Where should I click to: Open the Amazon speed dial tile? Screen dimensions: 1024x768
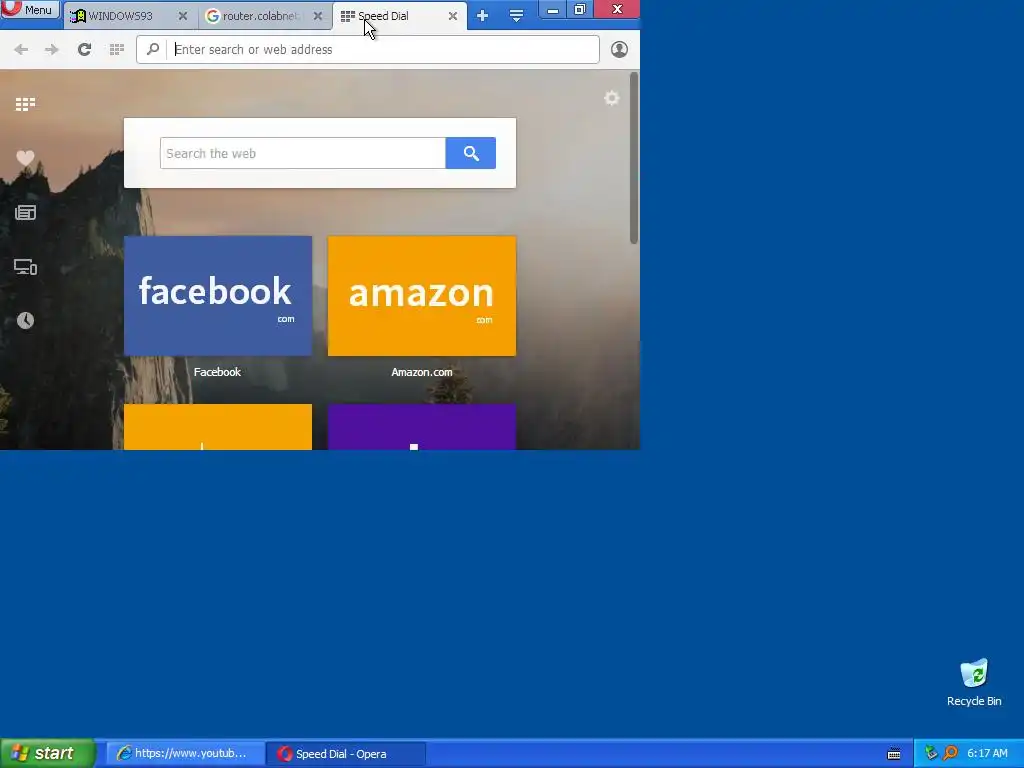pos(422,296)
